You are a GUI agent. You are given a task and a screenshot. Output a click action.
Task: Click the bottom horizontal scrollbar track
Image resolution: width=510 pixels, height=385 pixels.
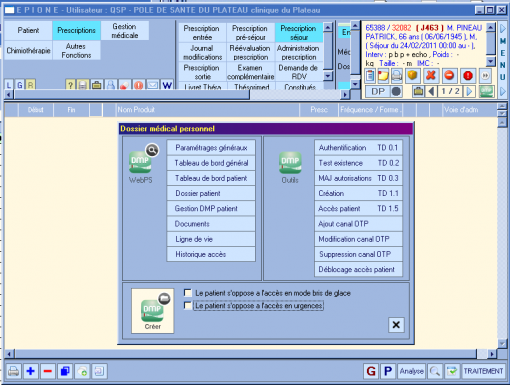246,354
